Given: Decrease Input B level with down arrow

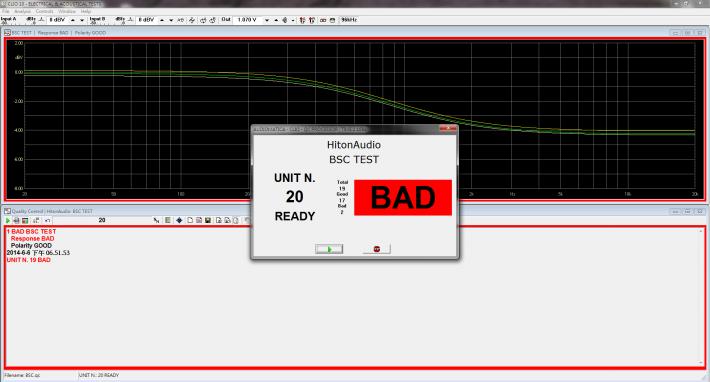Looking at the screenshot, I should (171, 20).
